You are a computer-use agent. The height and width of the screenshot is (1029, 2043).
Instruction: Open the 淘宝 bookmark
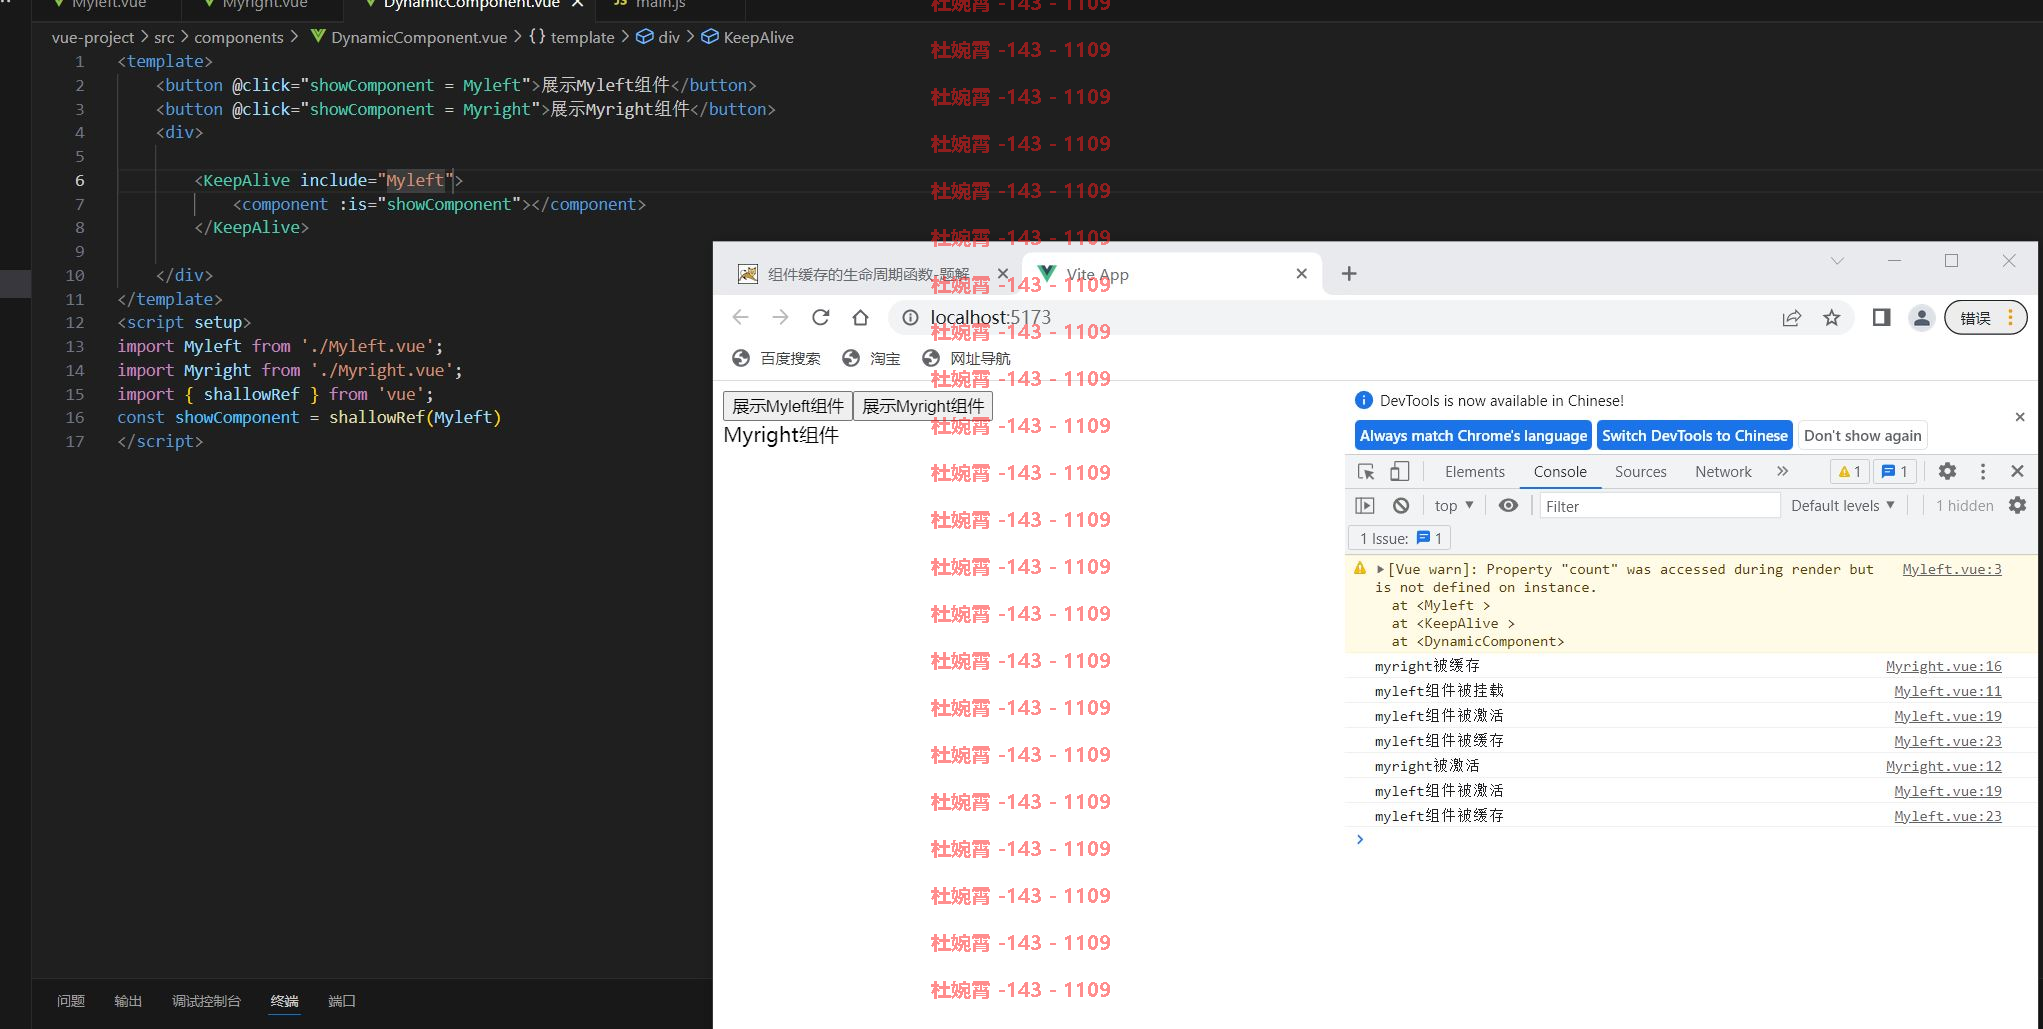tap(871, 358)
